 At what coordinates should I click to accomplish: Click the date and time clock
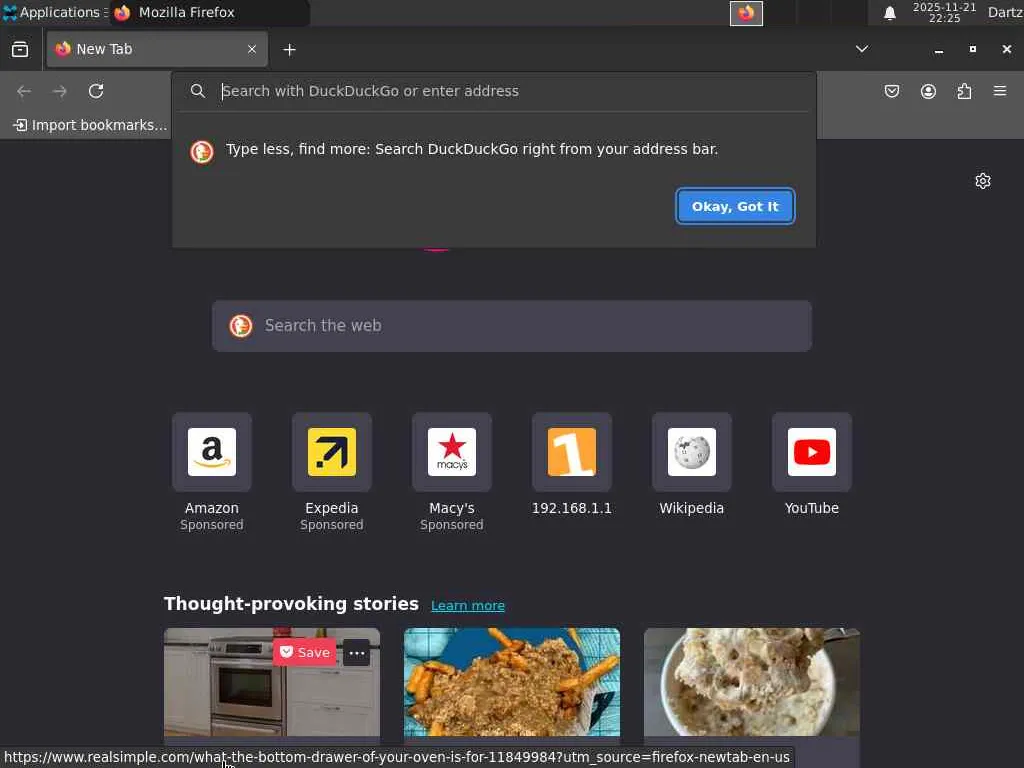click(x=944, y=12)
